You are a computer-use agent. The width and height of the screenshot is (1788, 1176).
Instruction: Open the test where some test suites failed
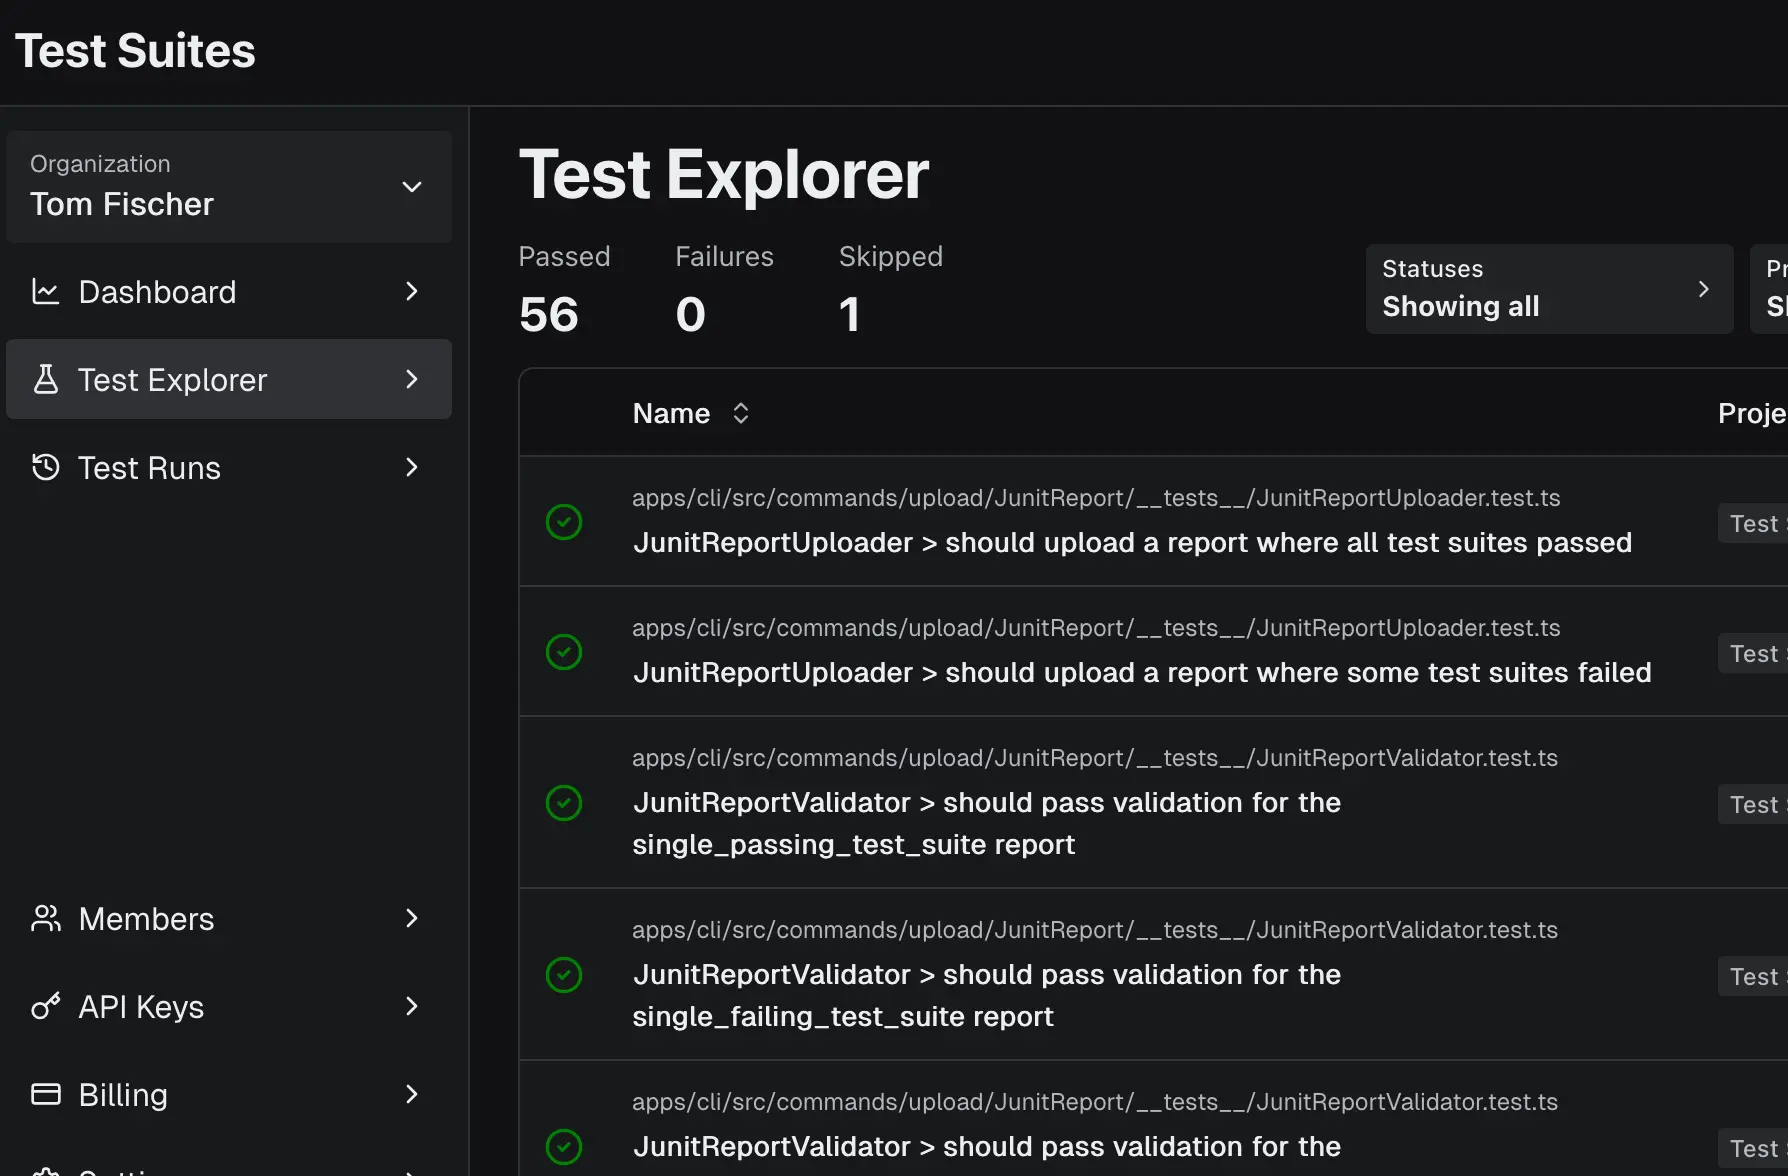click(x=1140, y=672)
